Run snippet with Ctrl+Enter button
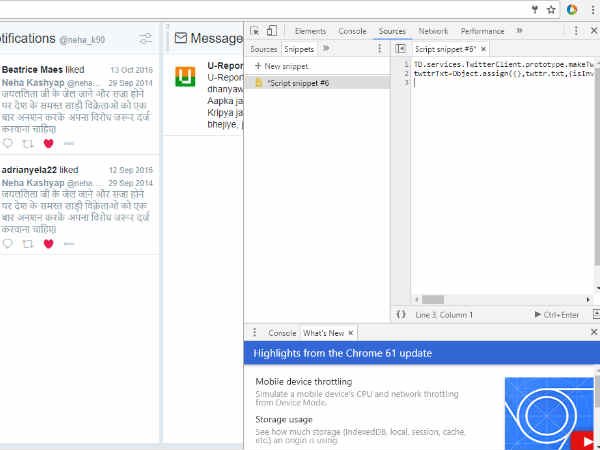 coord(556,315)
